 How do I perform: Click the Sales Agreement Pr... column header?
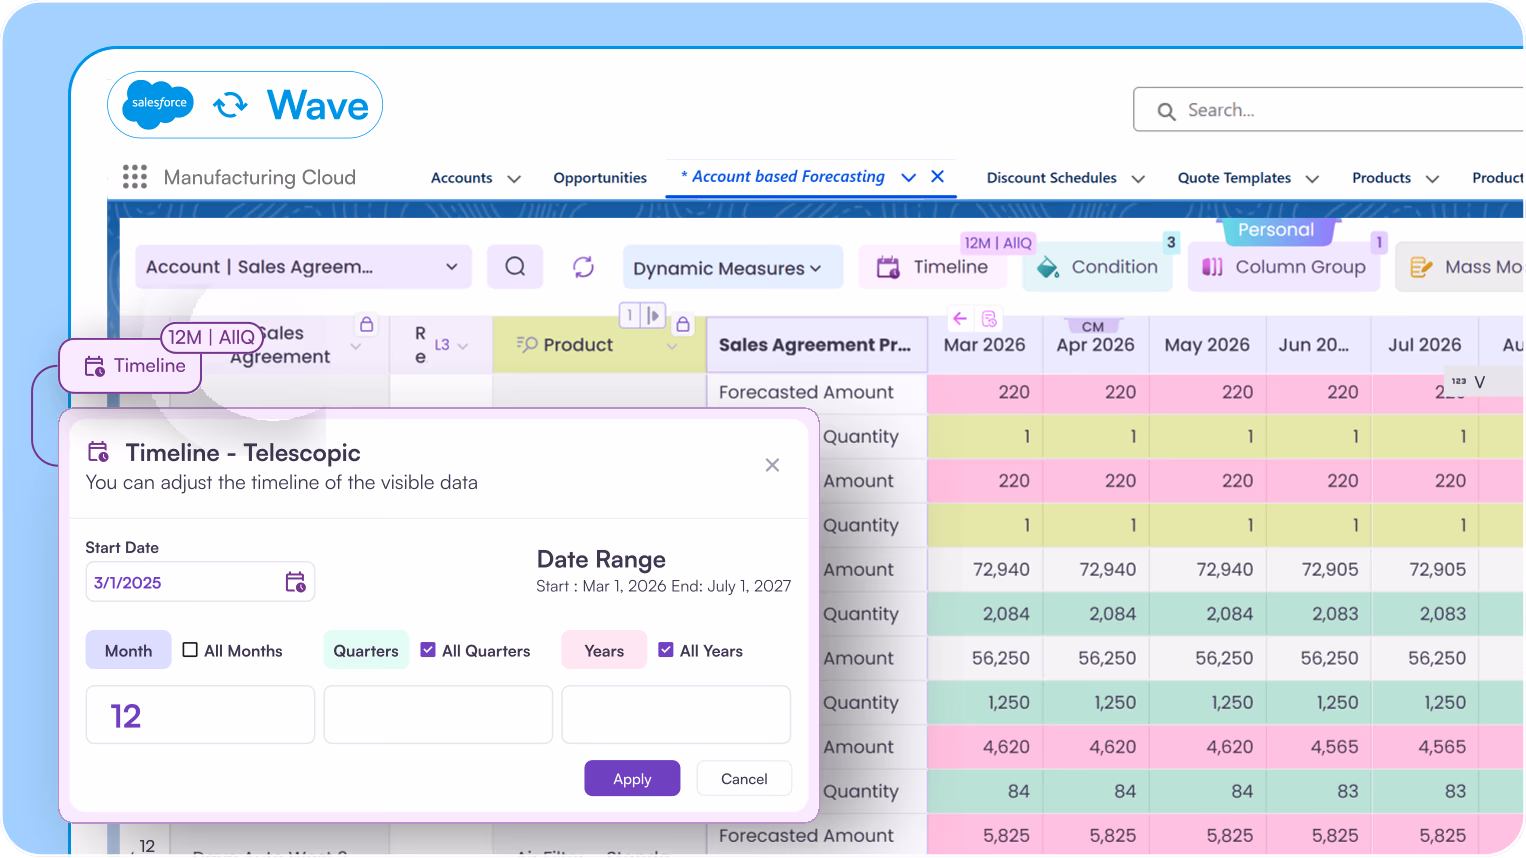click(x=815, y=345)
